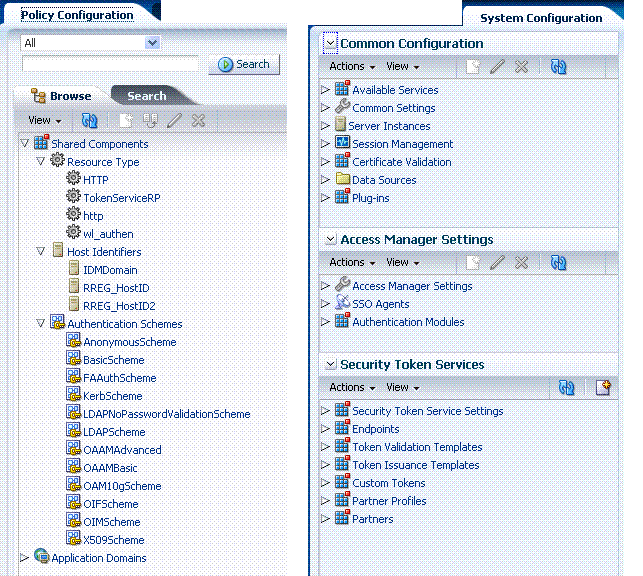Click the refresh icon in Security Token Services toolbar
643x576 pixels.
[567, 387]
